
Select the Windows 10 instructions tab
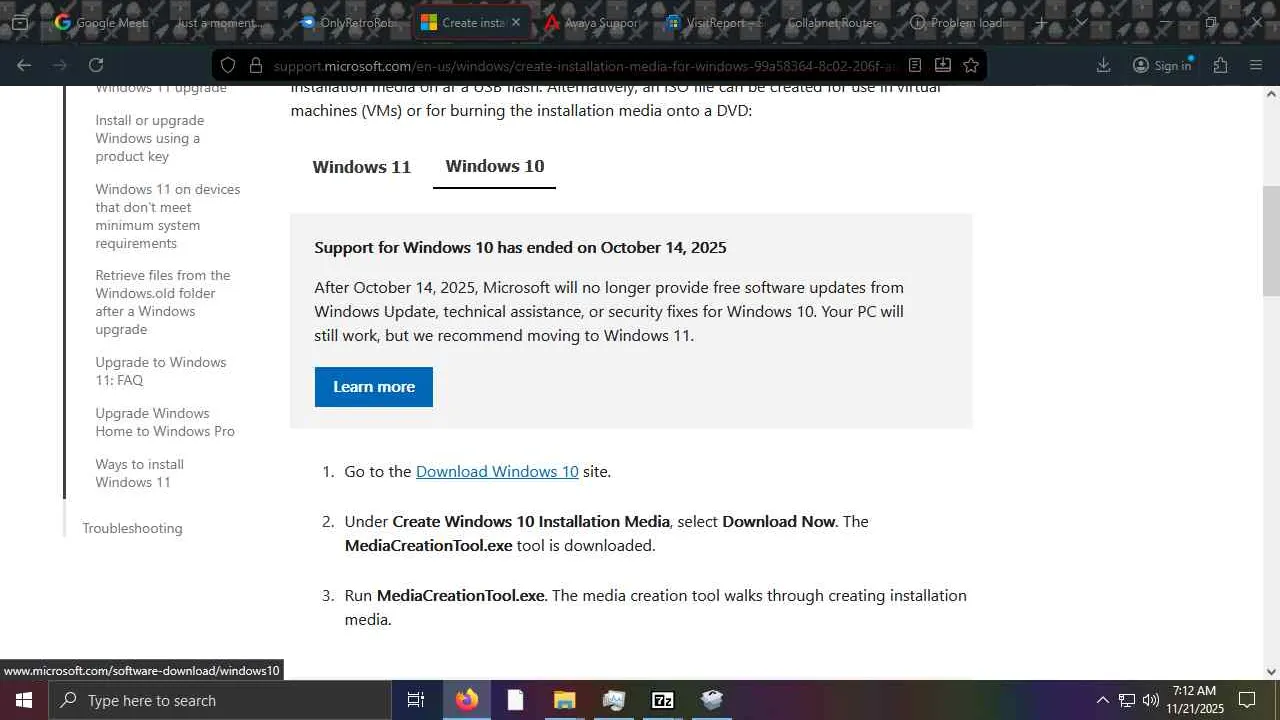[x=494, y=166]
